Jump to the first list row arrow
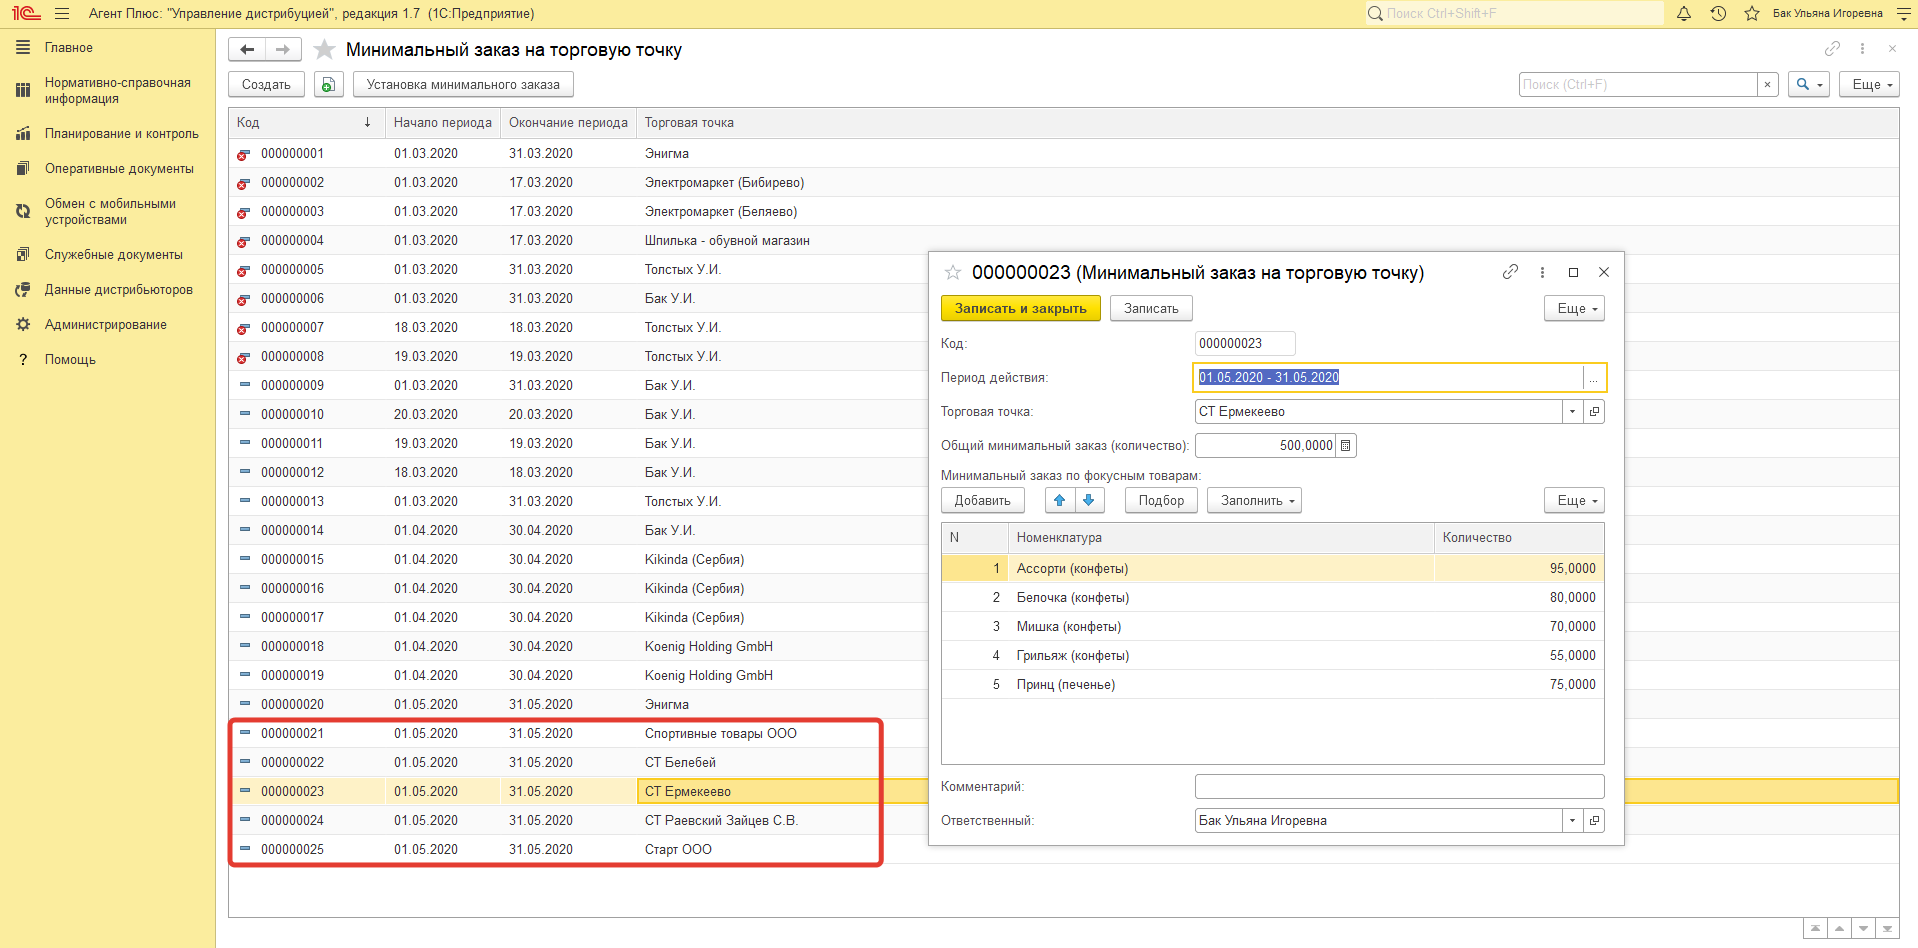This screenshot has height=948, width=1918. click(1815, 929)
